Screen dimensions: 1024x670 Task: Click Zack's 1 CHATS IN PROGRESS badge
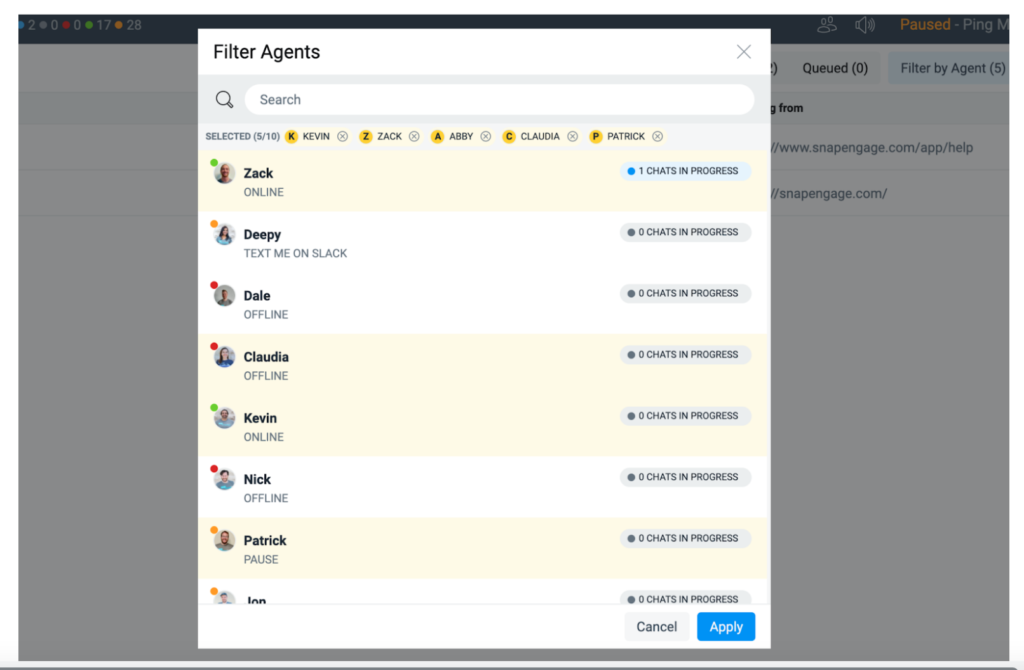683,171
